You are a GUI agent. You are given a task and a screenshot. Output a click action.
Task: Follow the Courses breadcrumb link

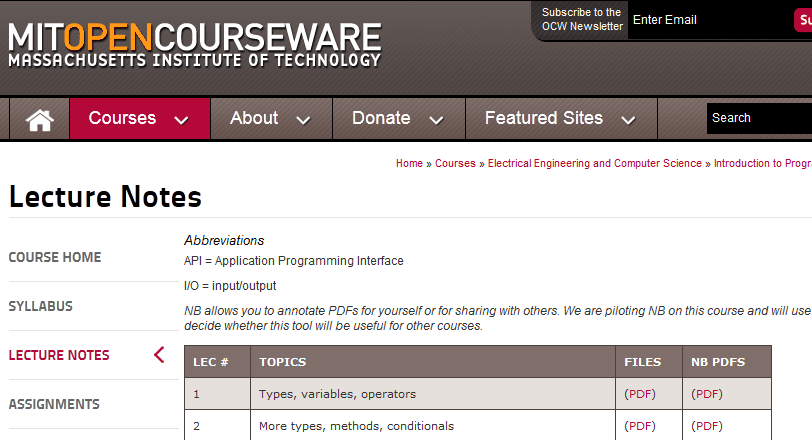[455, 163]
